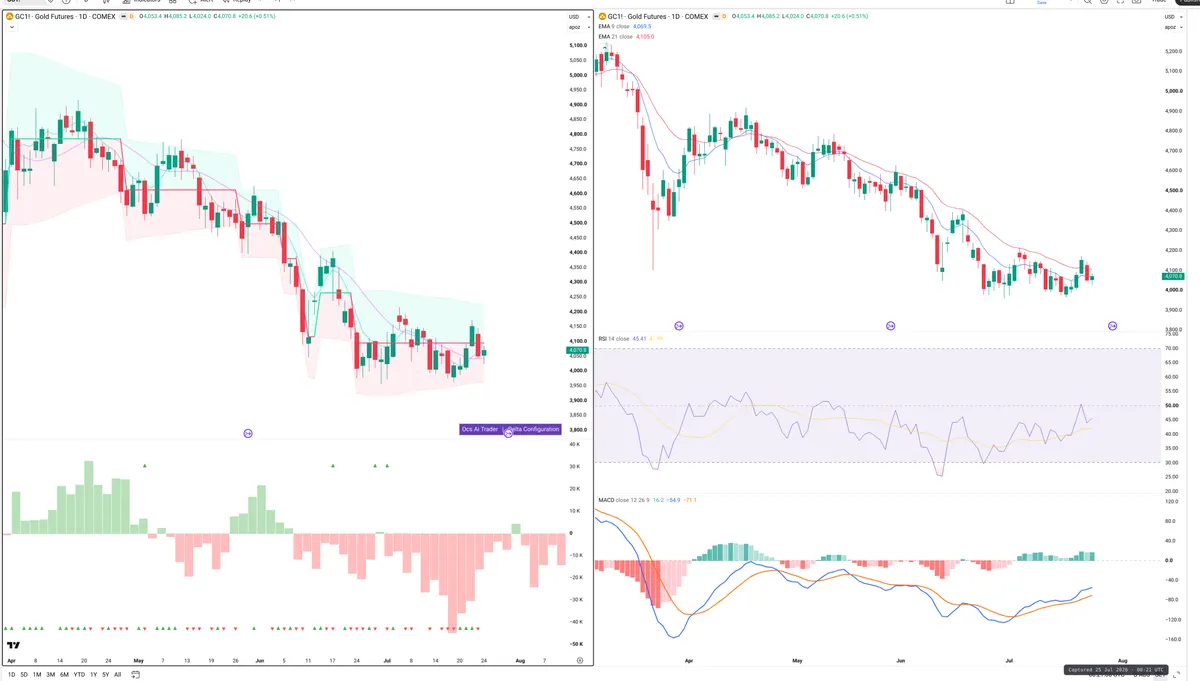Image resolution: width=1200 pixels, height=681 pixels.
Task: Open the last purple event marker near August on the right
Action: [x=1112, y=326]
